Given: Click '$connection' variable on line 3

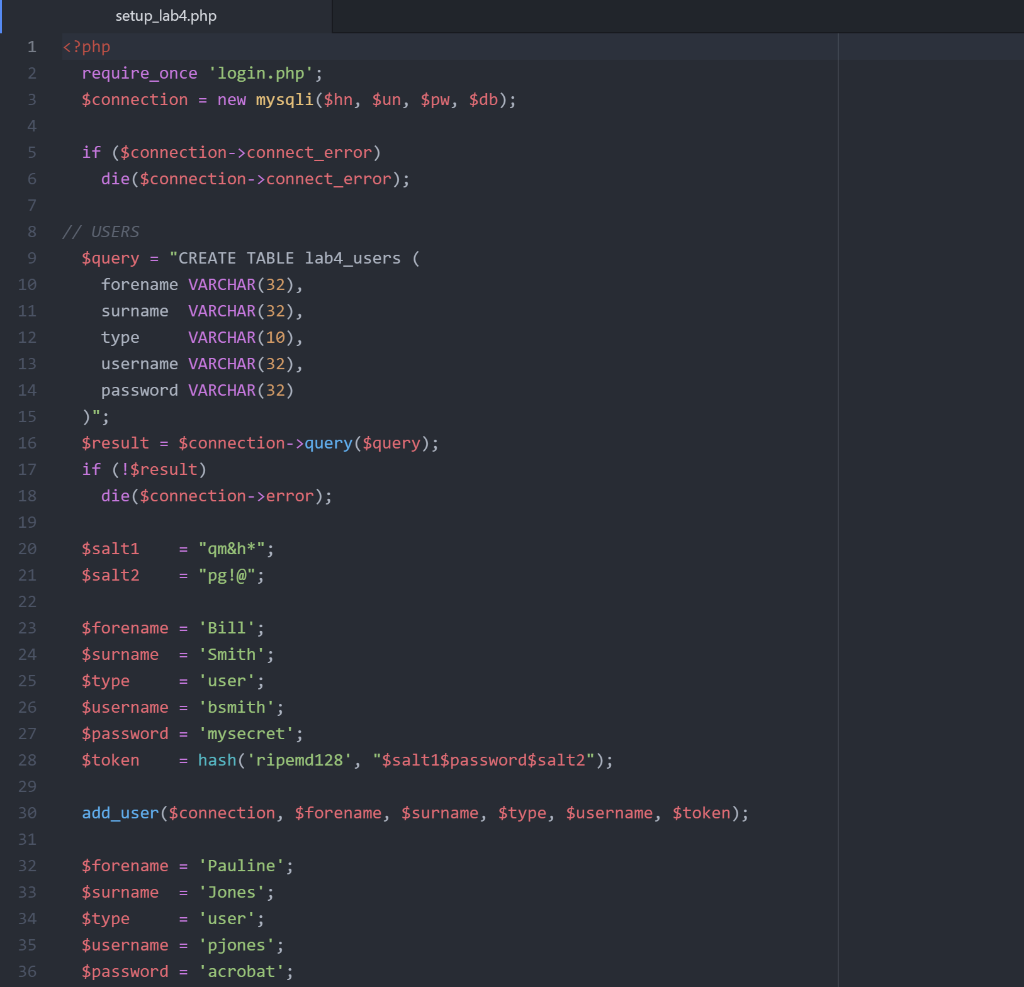Looking at the screenshot, I should [135, 100].
